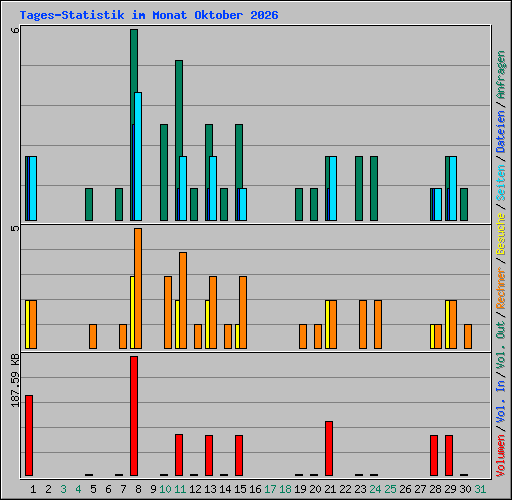
Task: Click the red Volumen bar on day 21
Action: (329, 448)
